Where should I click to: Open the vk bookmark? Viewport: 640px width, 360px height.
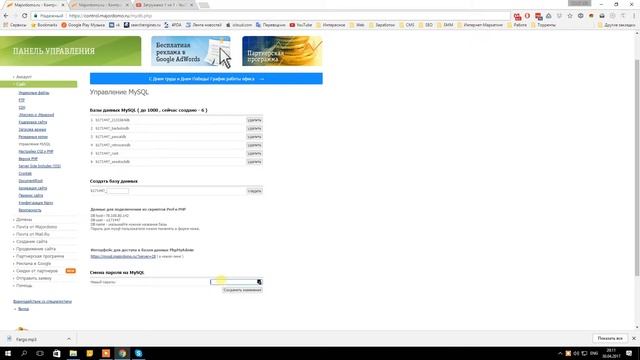114,25
